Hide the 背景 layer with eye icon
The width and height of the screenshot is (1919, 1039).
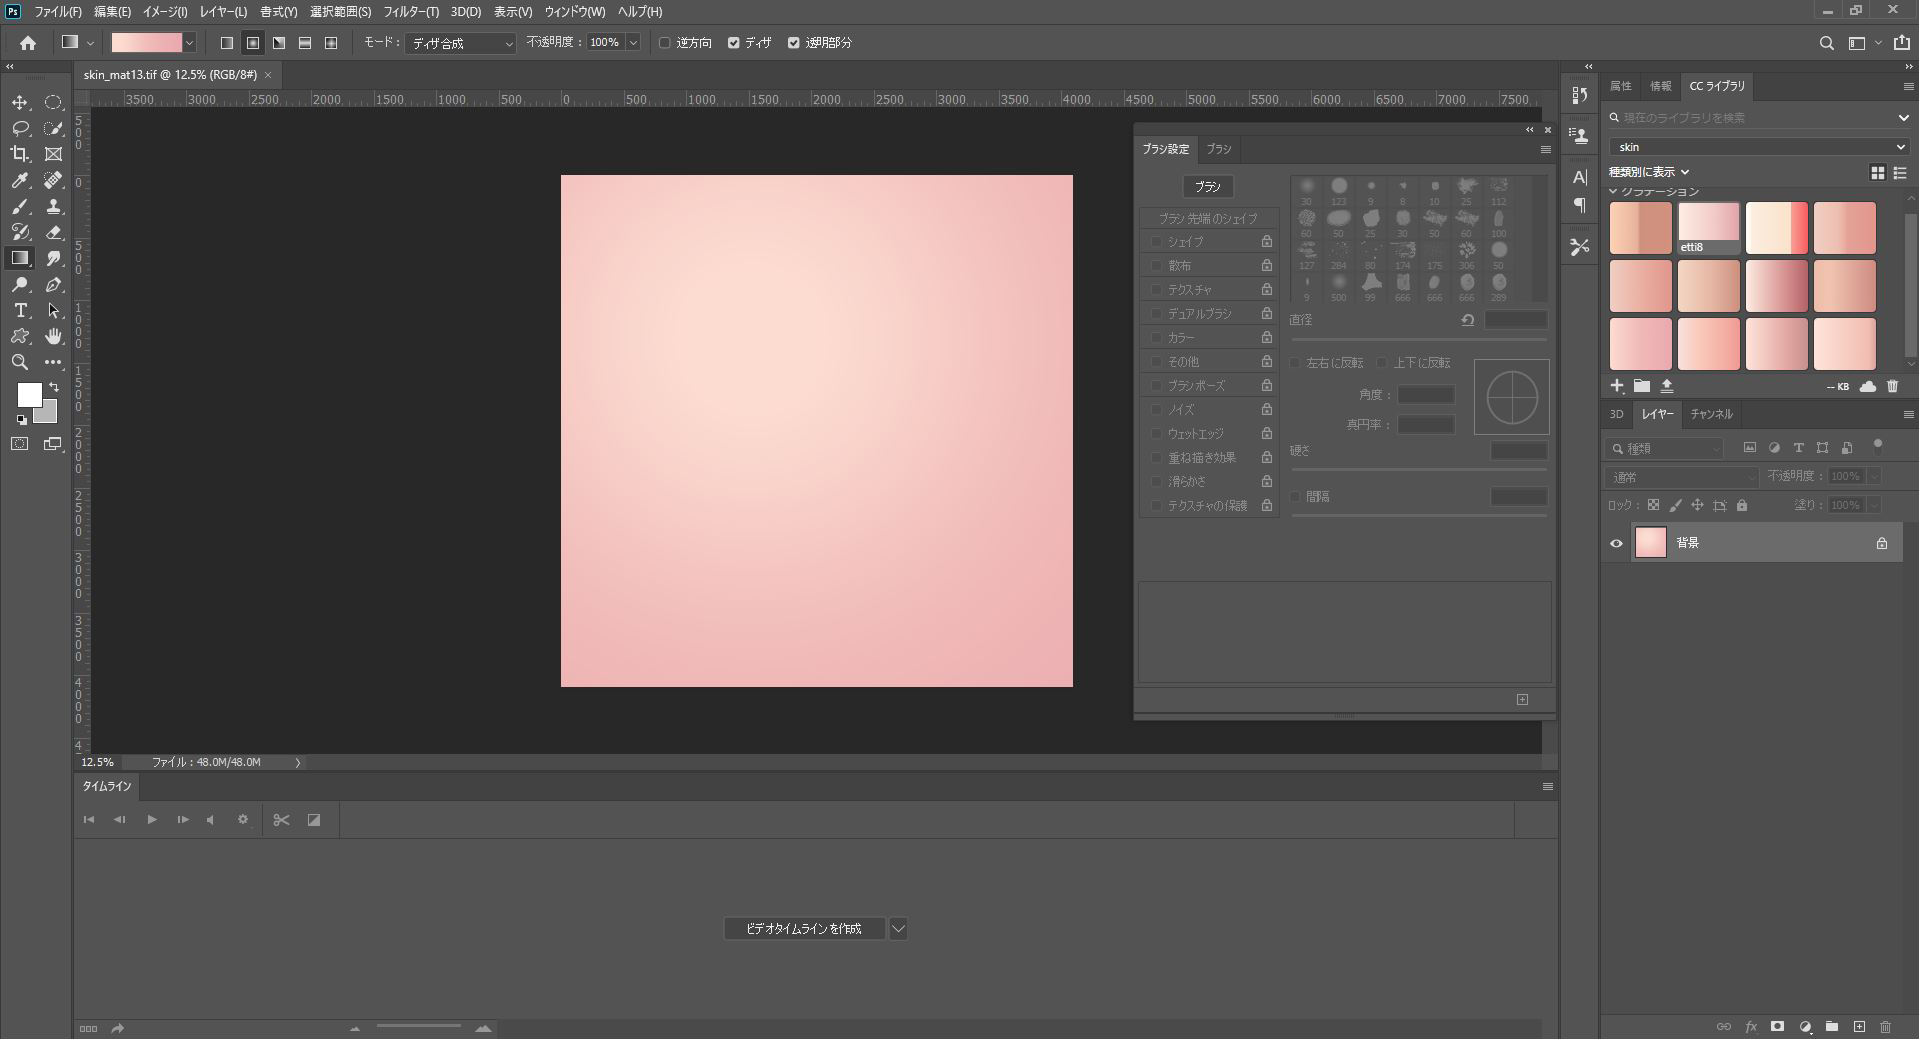(1616, 543)
